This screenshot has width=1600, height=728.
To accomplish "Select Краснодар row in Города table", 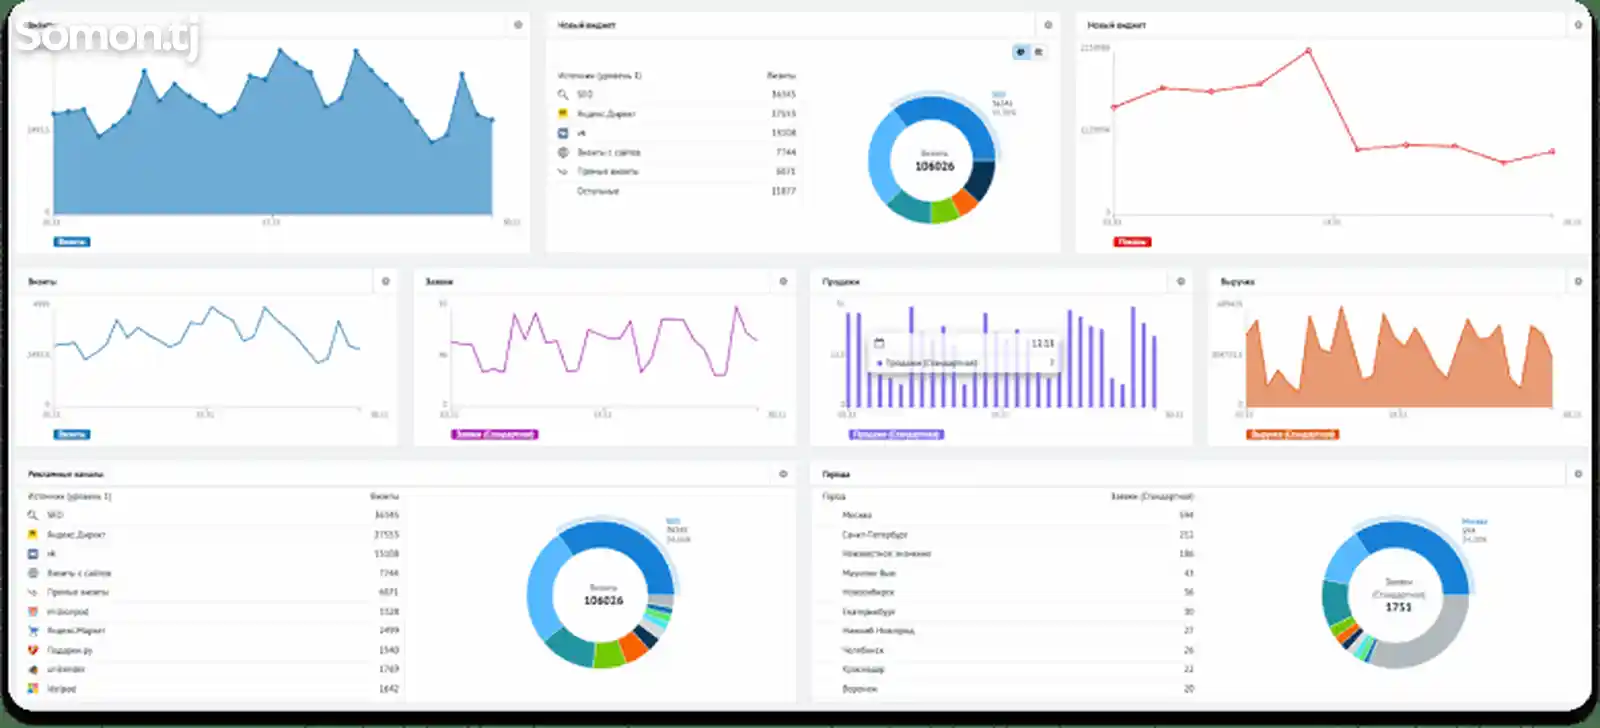I will coord(1008,669).
